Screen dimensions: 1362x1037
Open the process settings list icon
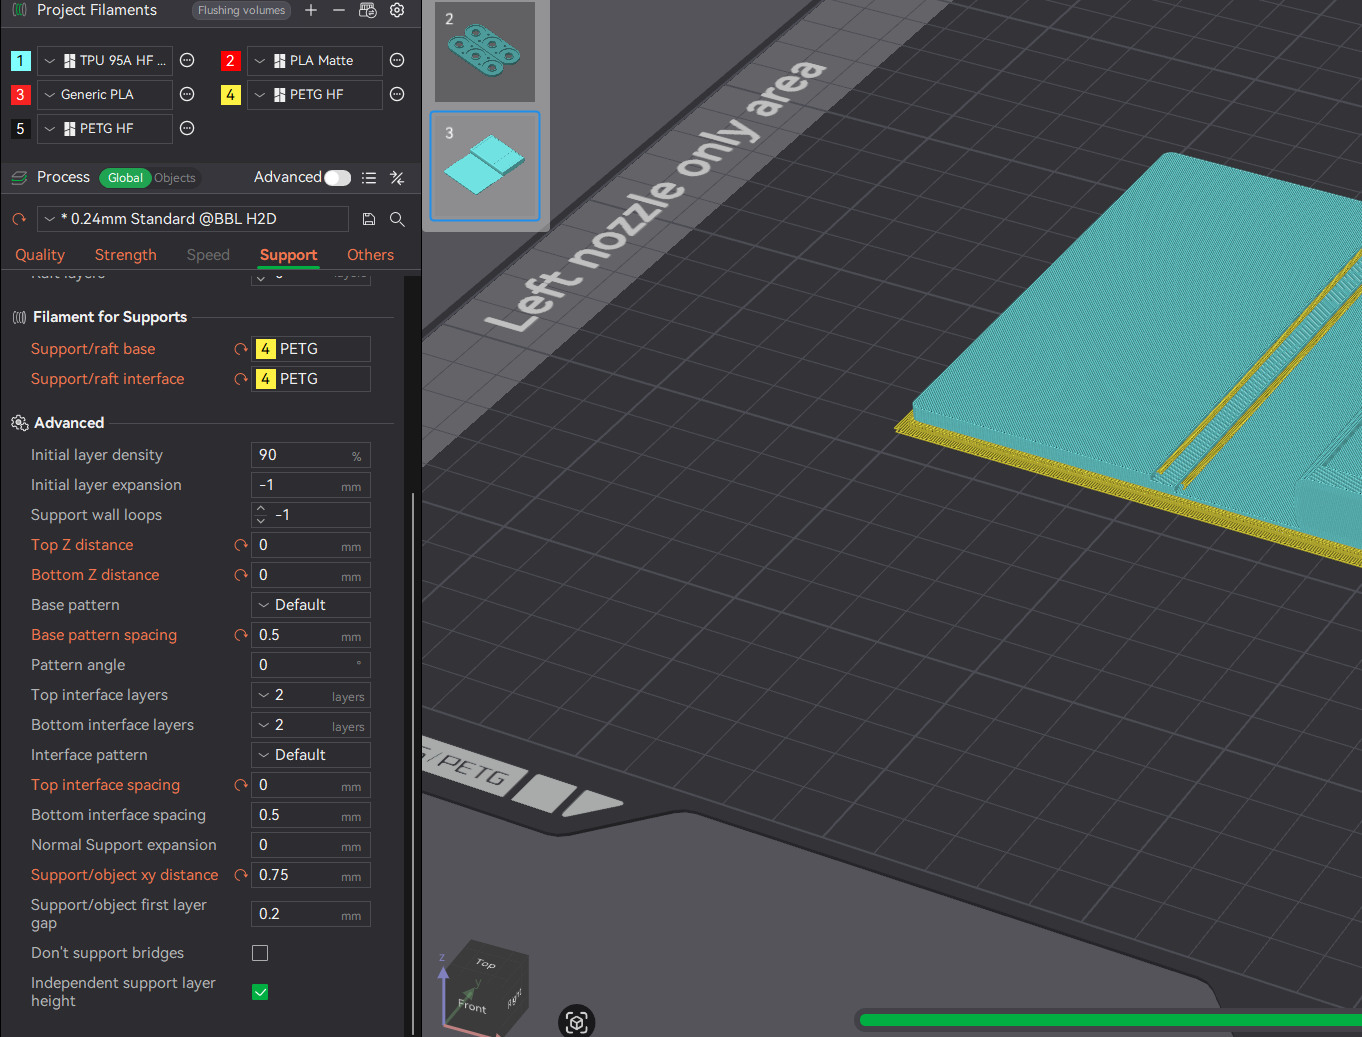(x=369, y=178)
